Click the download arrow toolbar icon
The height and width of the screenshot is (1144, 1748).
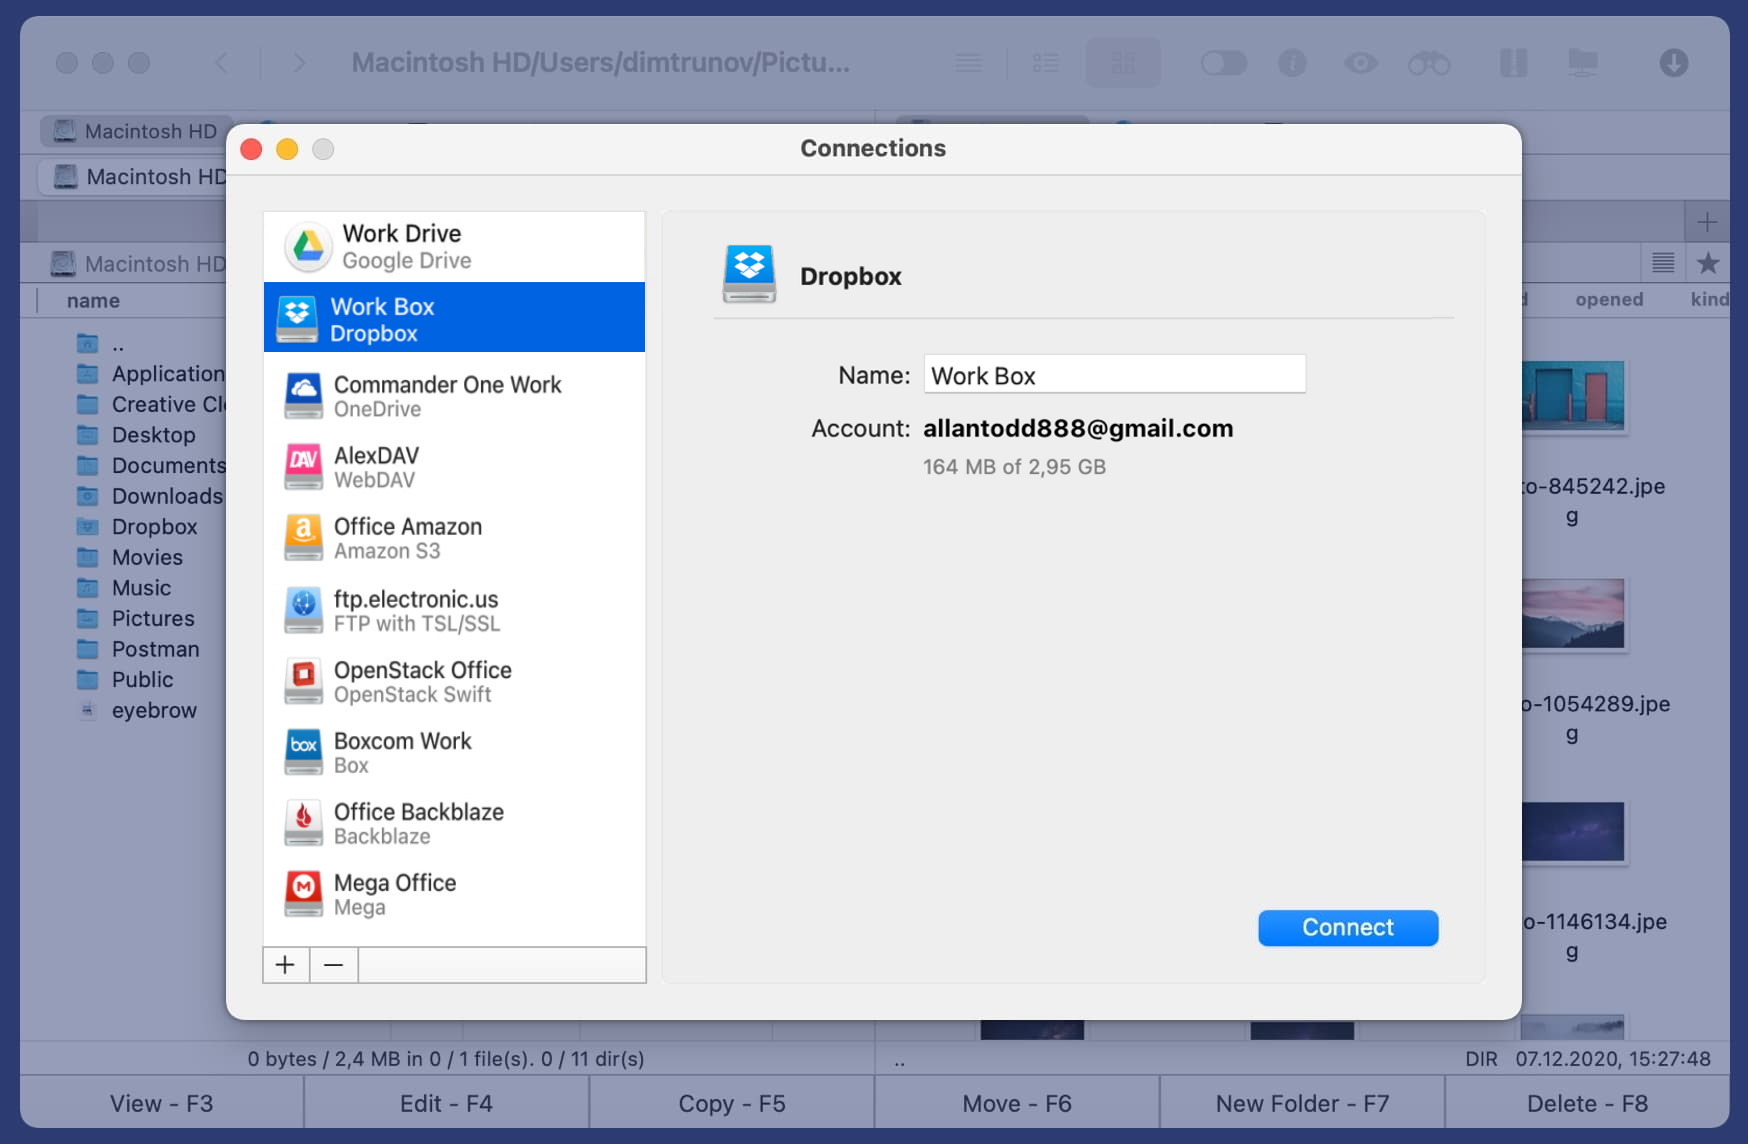point(1675,62)
